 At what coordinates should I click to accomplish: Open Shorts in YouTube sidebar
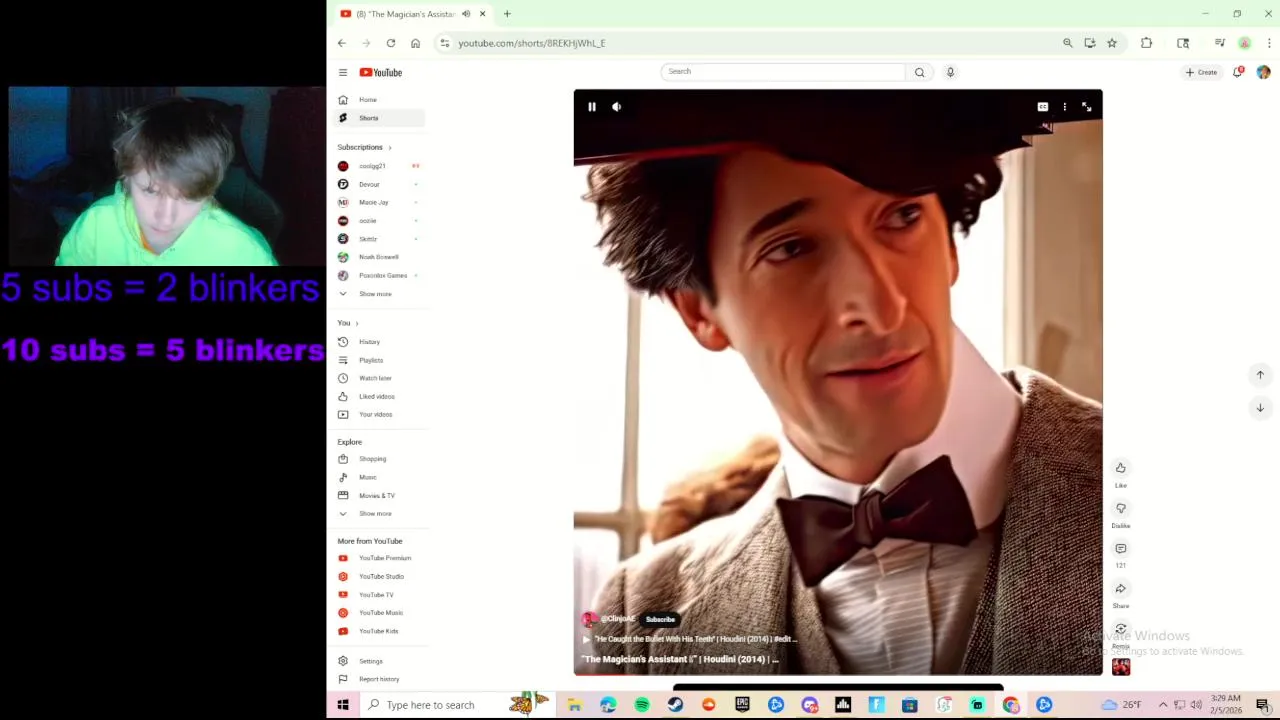click(x=379, y=118)
